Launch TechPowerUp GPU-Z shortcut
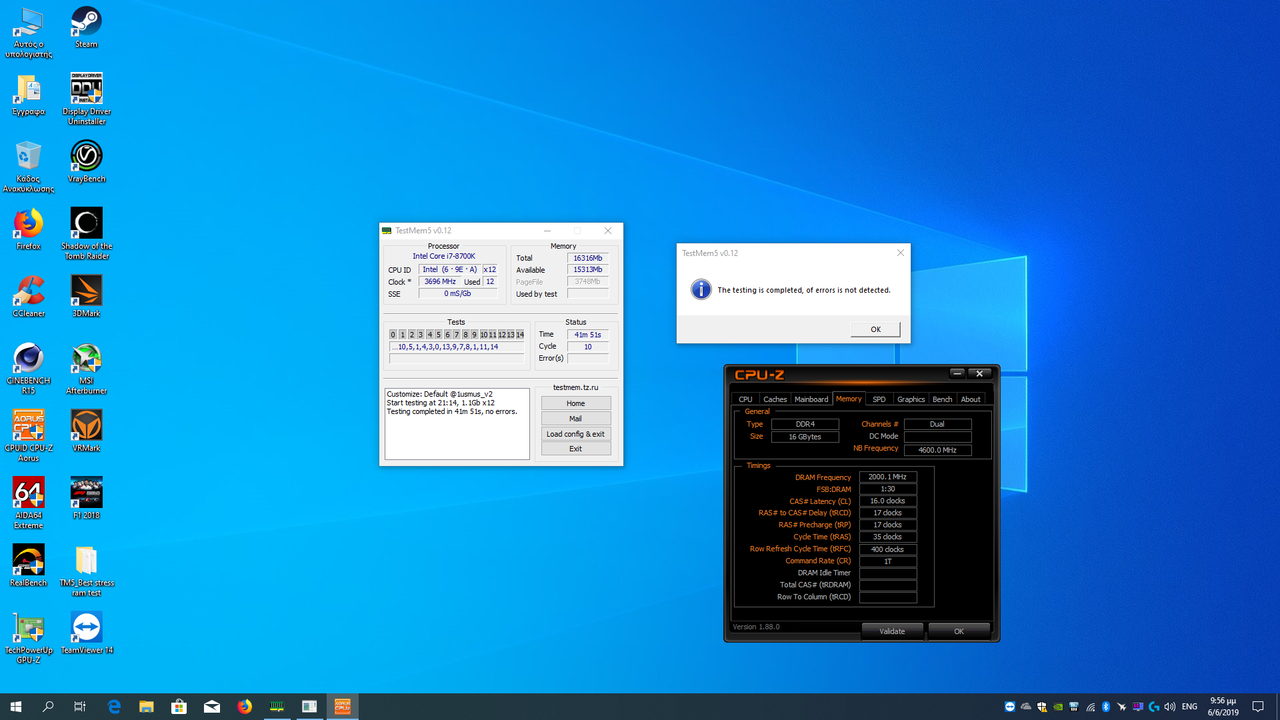 coord(28,638)
